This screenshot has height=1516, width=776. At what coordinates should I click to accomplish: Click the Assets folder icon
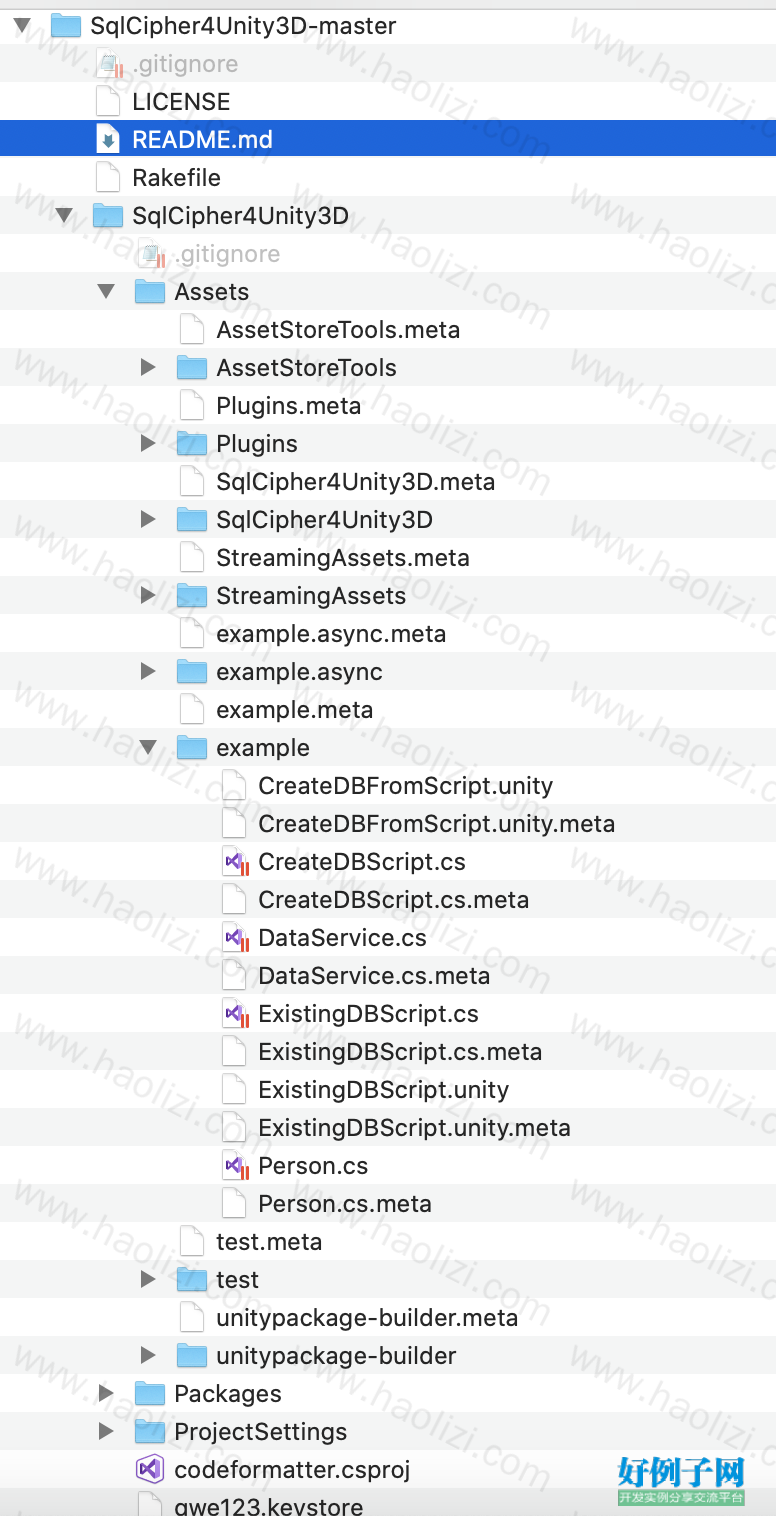(x=150, y=292)
